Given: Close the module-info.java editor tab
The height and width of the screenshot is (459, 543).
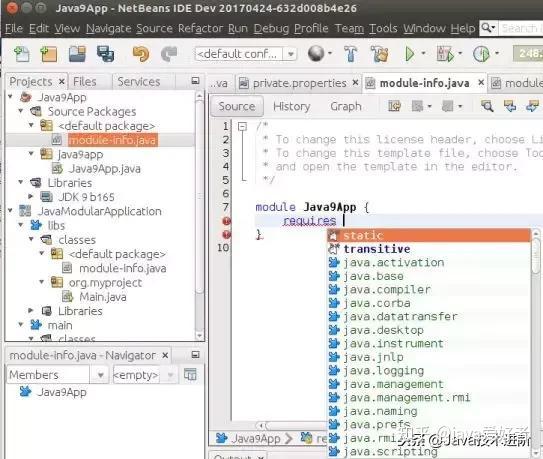Looking at the screenshot, I should pos(481,82).
